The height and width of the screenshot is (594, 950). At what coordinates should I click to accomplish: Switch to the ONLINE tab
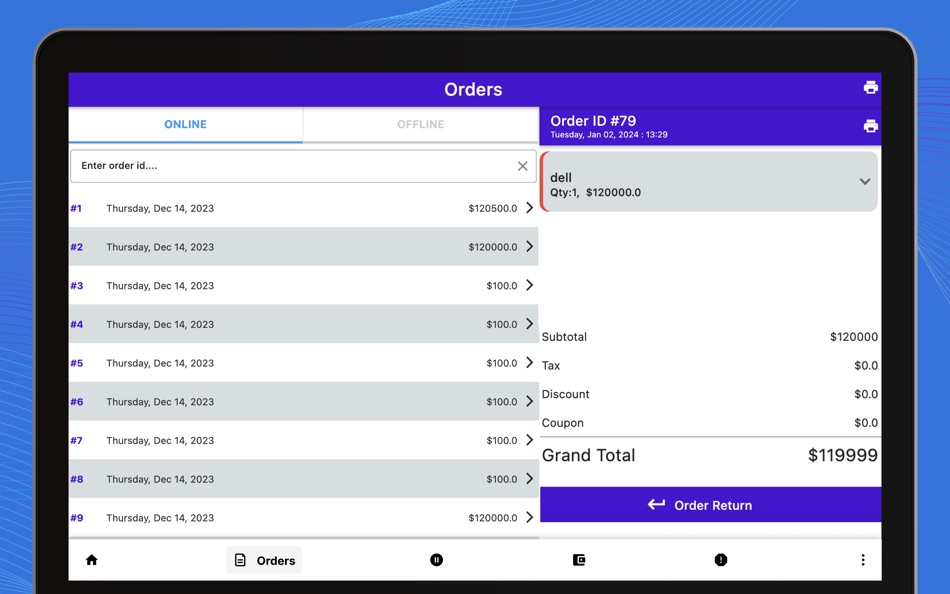click(185, 124)
